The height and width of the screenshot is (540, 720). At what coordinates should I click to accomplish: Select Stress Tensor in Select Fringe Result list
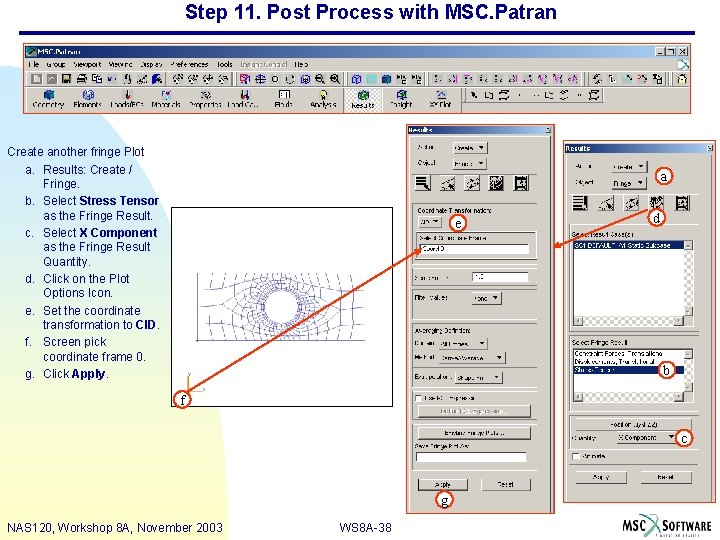point(629,370)
